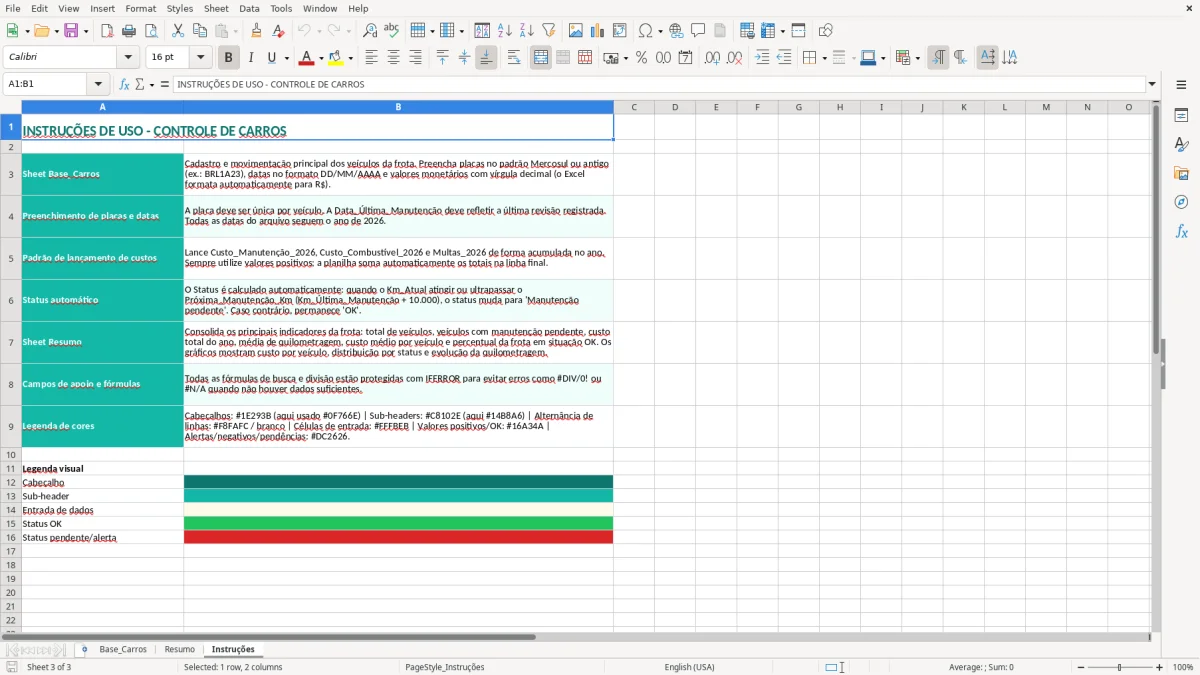The image size is (1200, 675).
Task: Open sidebar Navigator panel
Action: 1181,202
